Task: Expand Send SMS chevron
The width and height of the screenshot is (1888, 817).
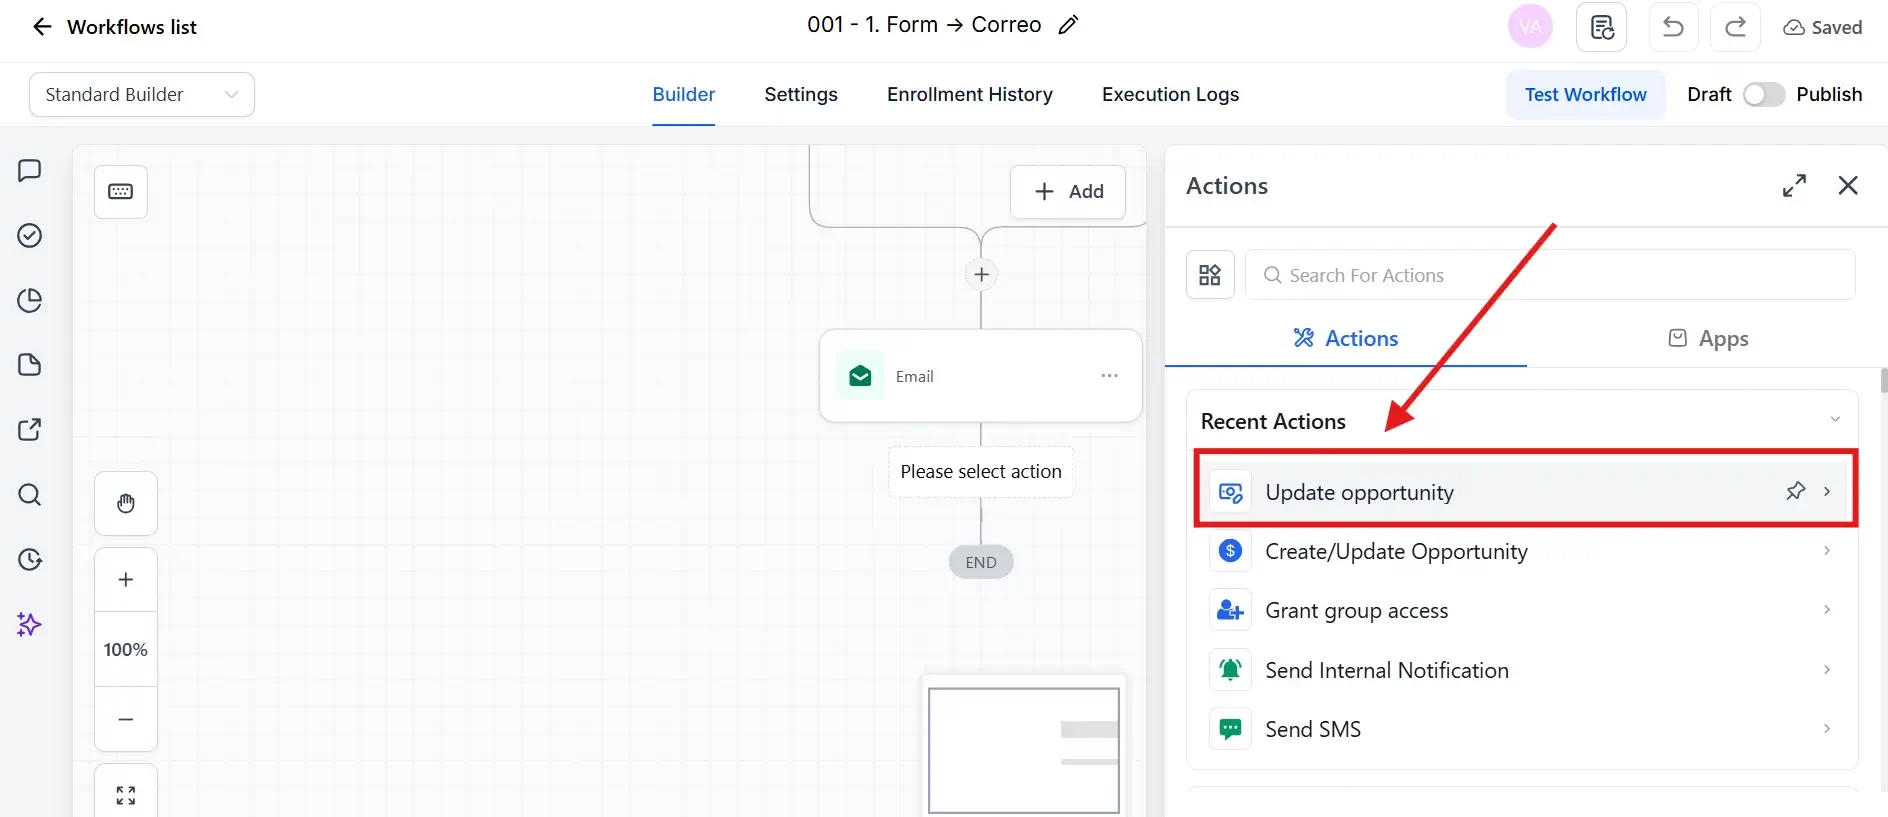Action: [1827, 729]
